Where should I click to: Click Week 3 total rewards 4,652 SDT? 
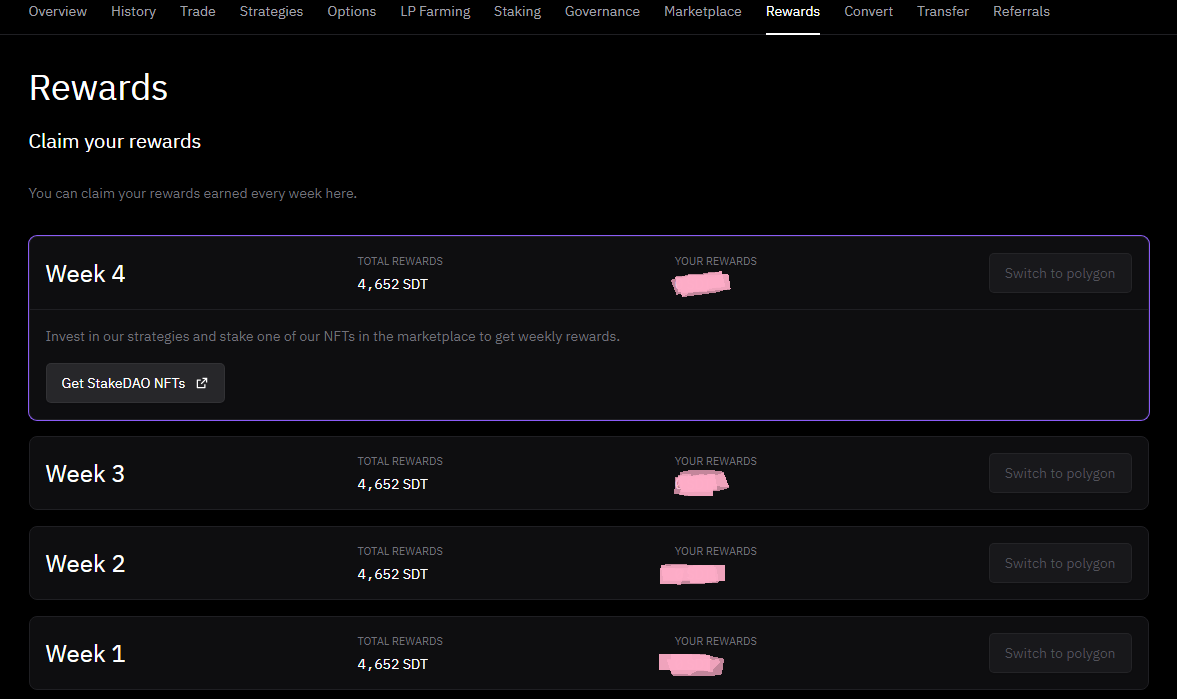point(393,484)
